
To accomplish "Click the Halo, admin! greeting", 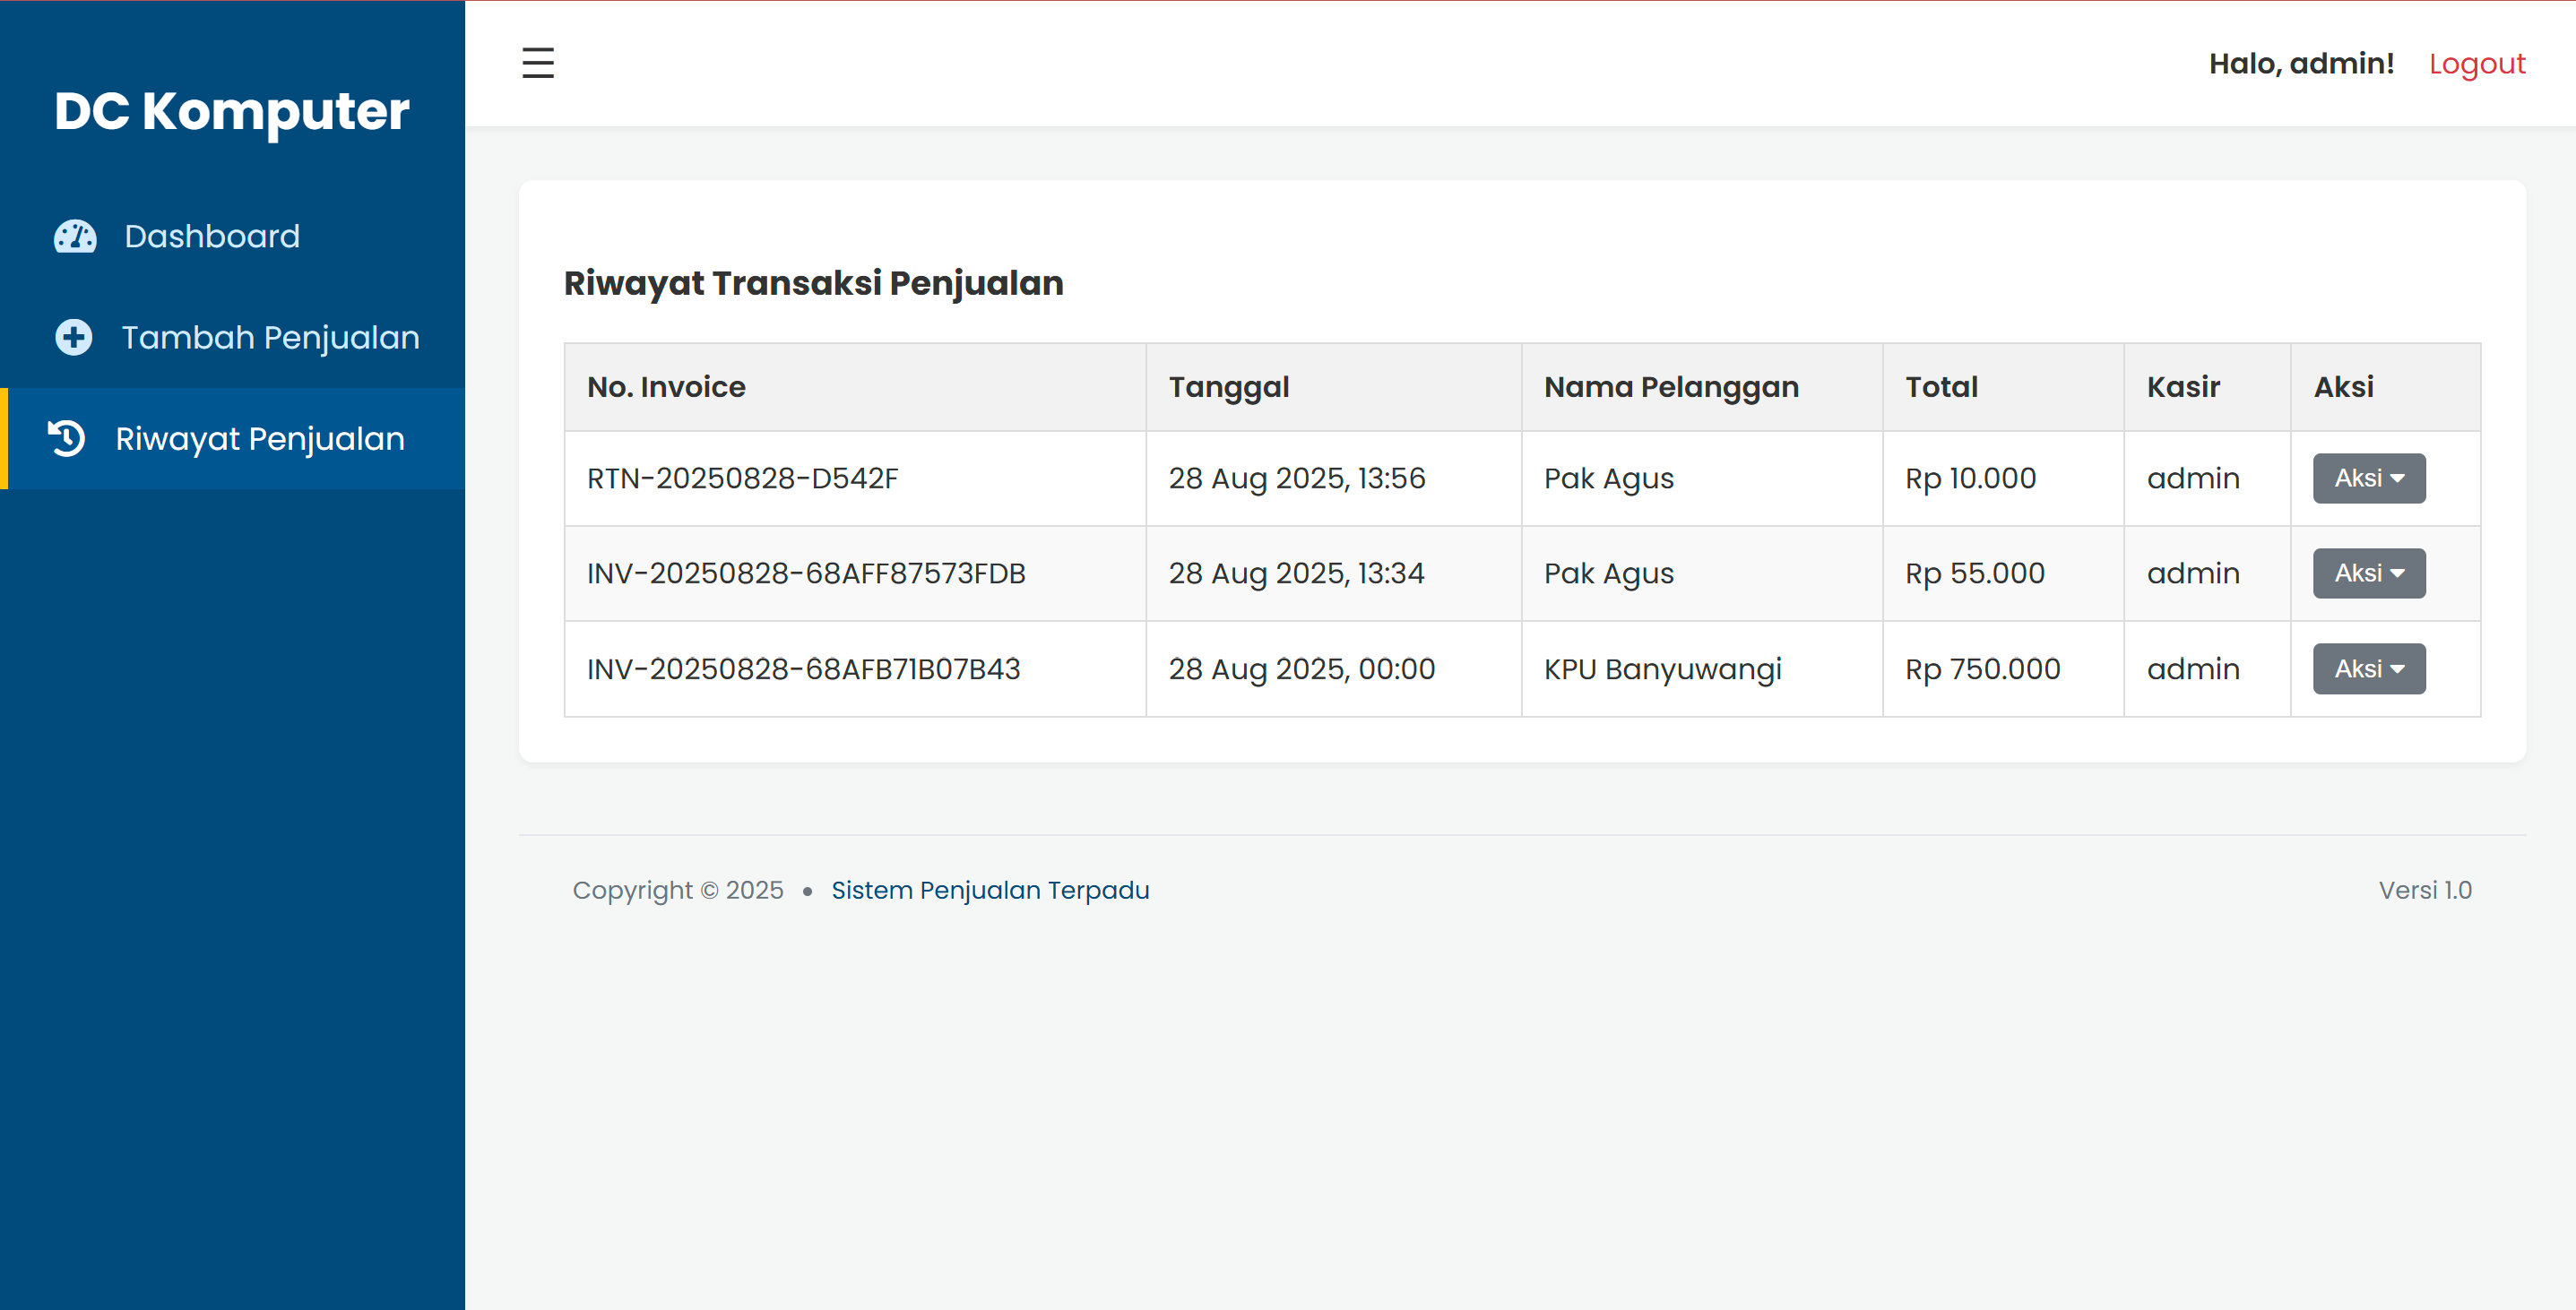I will click(2301, 63).
